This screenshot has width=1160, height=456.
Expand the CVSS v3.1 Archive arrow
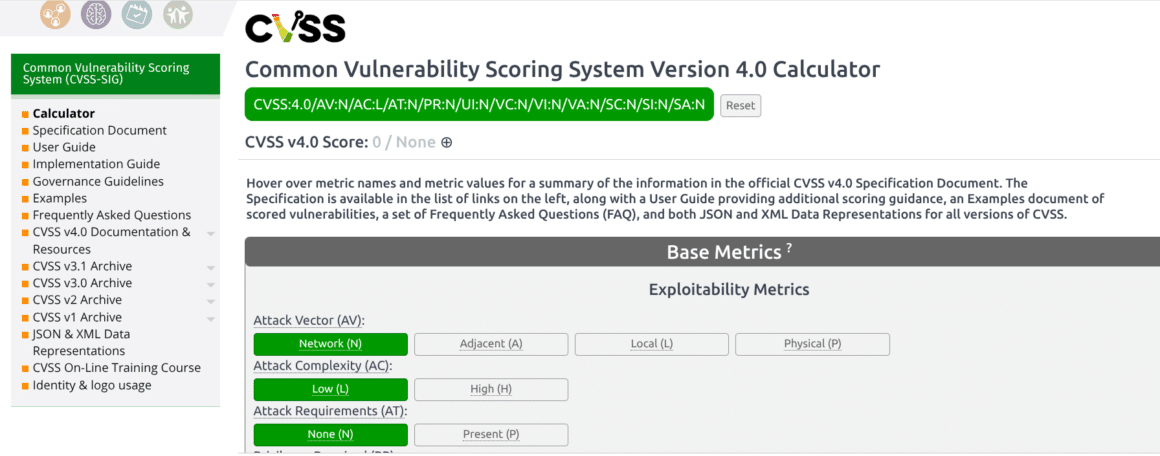211,268
